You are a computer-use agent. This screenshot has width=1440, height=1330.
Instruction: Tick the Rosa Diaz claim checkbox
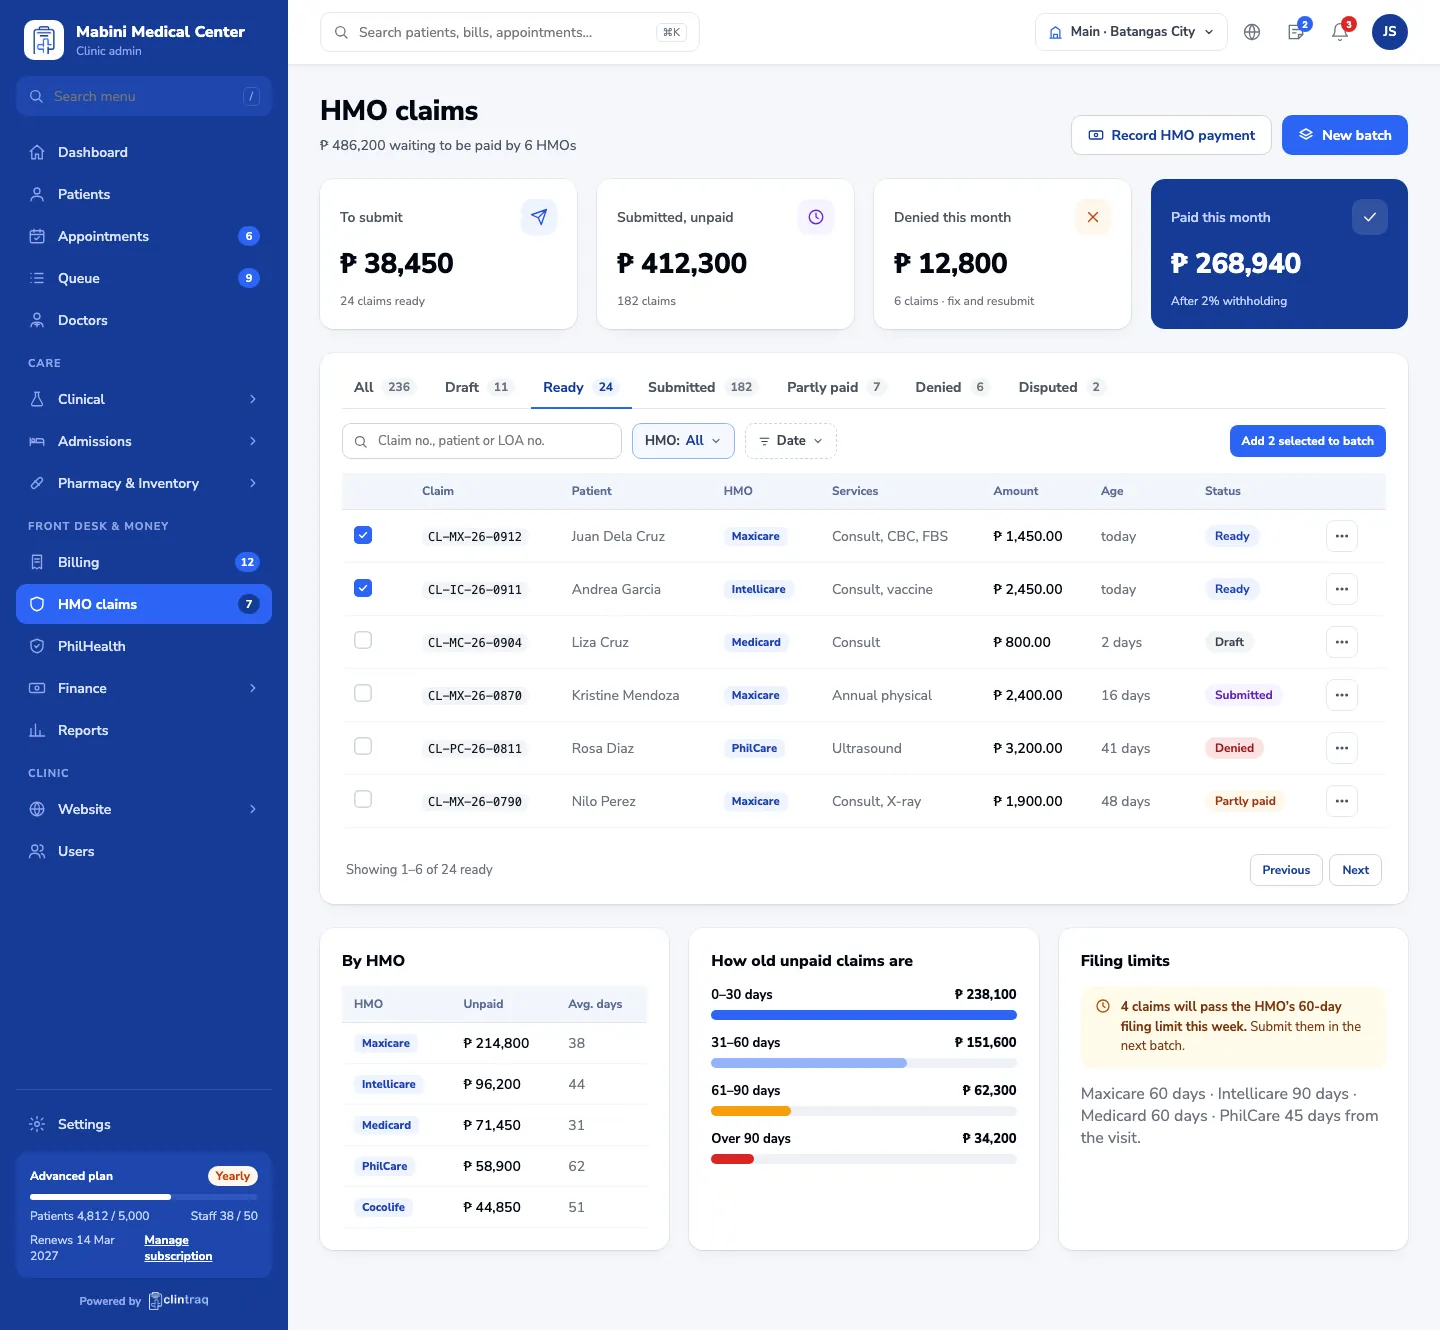point(363,746)
